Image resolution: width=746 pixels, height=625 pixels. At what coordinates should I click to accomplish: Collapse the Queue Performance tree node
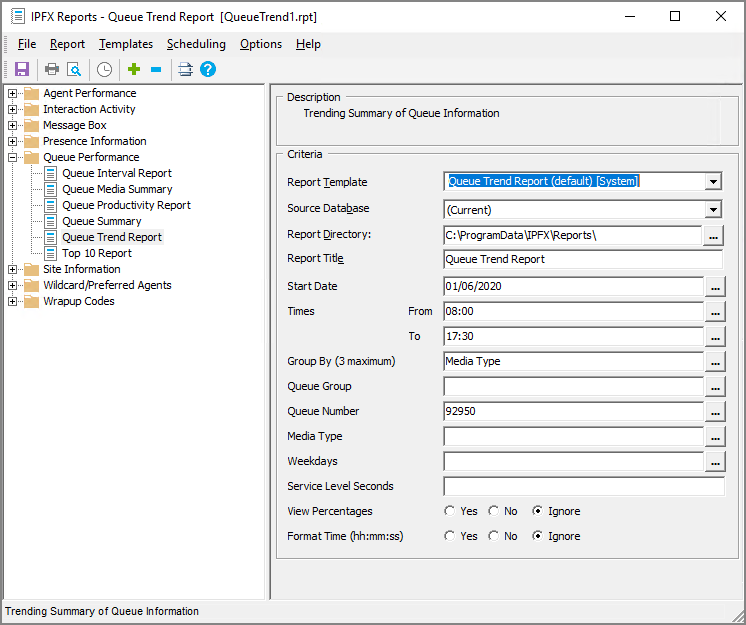pyautogui.click(x=12, y=157)
